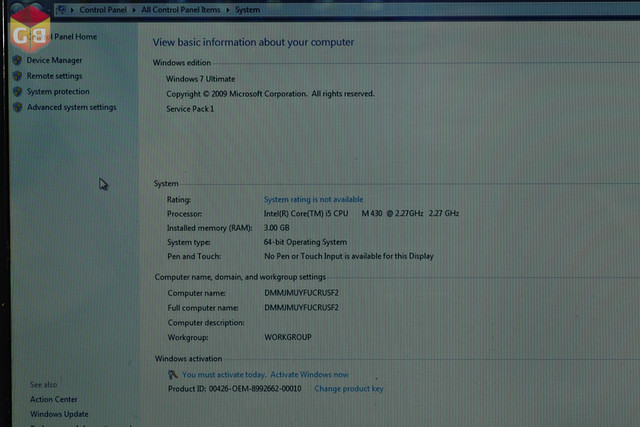Go to Control Panel Home
This screenshot has height=427, width=640.
pyautogui.click(x=62, y=37)
